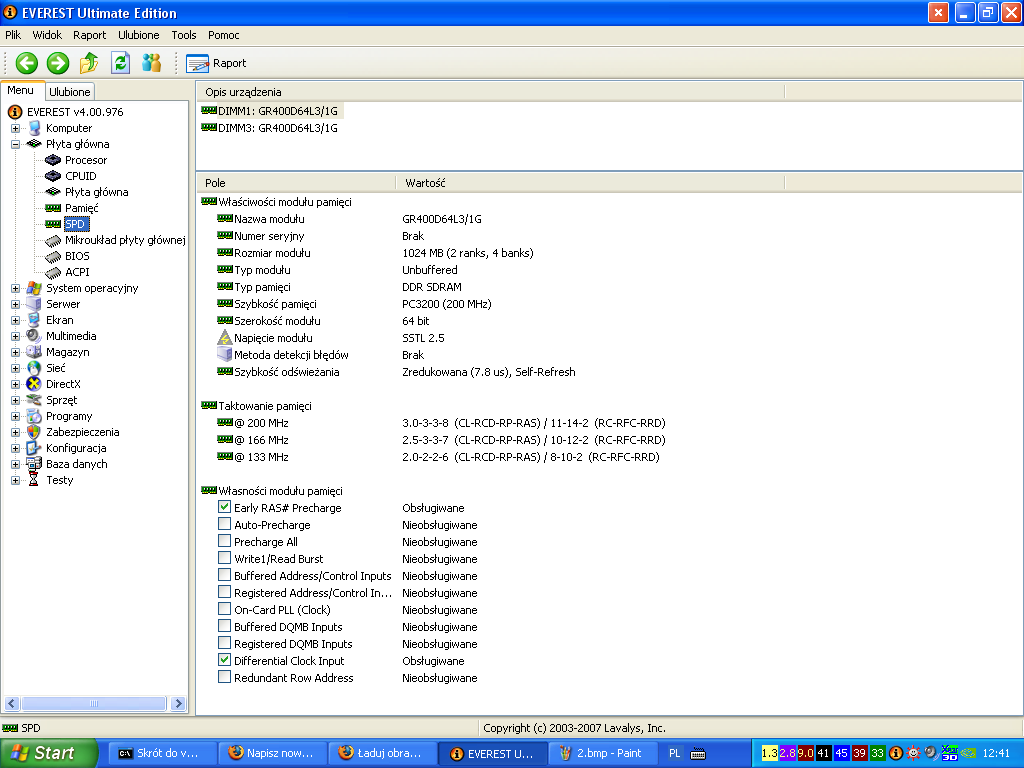
Task: Select DIMM1: GR400D64L3/1G device
Action: pyautogui.click(x=270, y=111)
